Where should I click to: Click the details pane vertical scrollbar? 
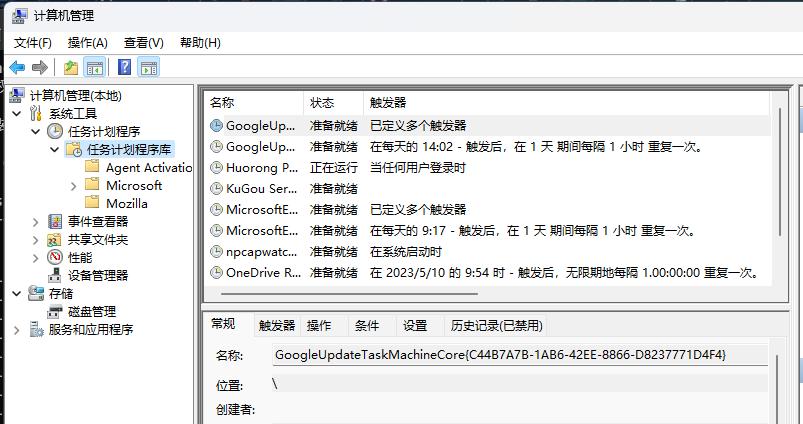pos(777,389)
